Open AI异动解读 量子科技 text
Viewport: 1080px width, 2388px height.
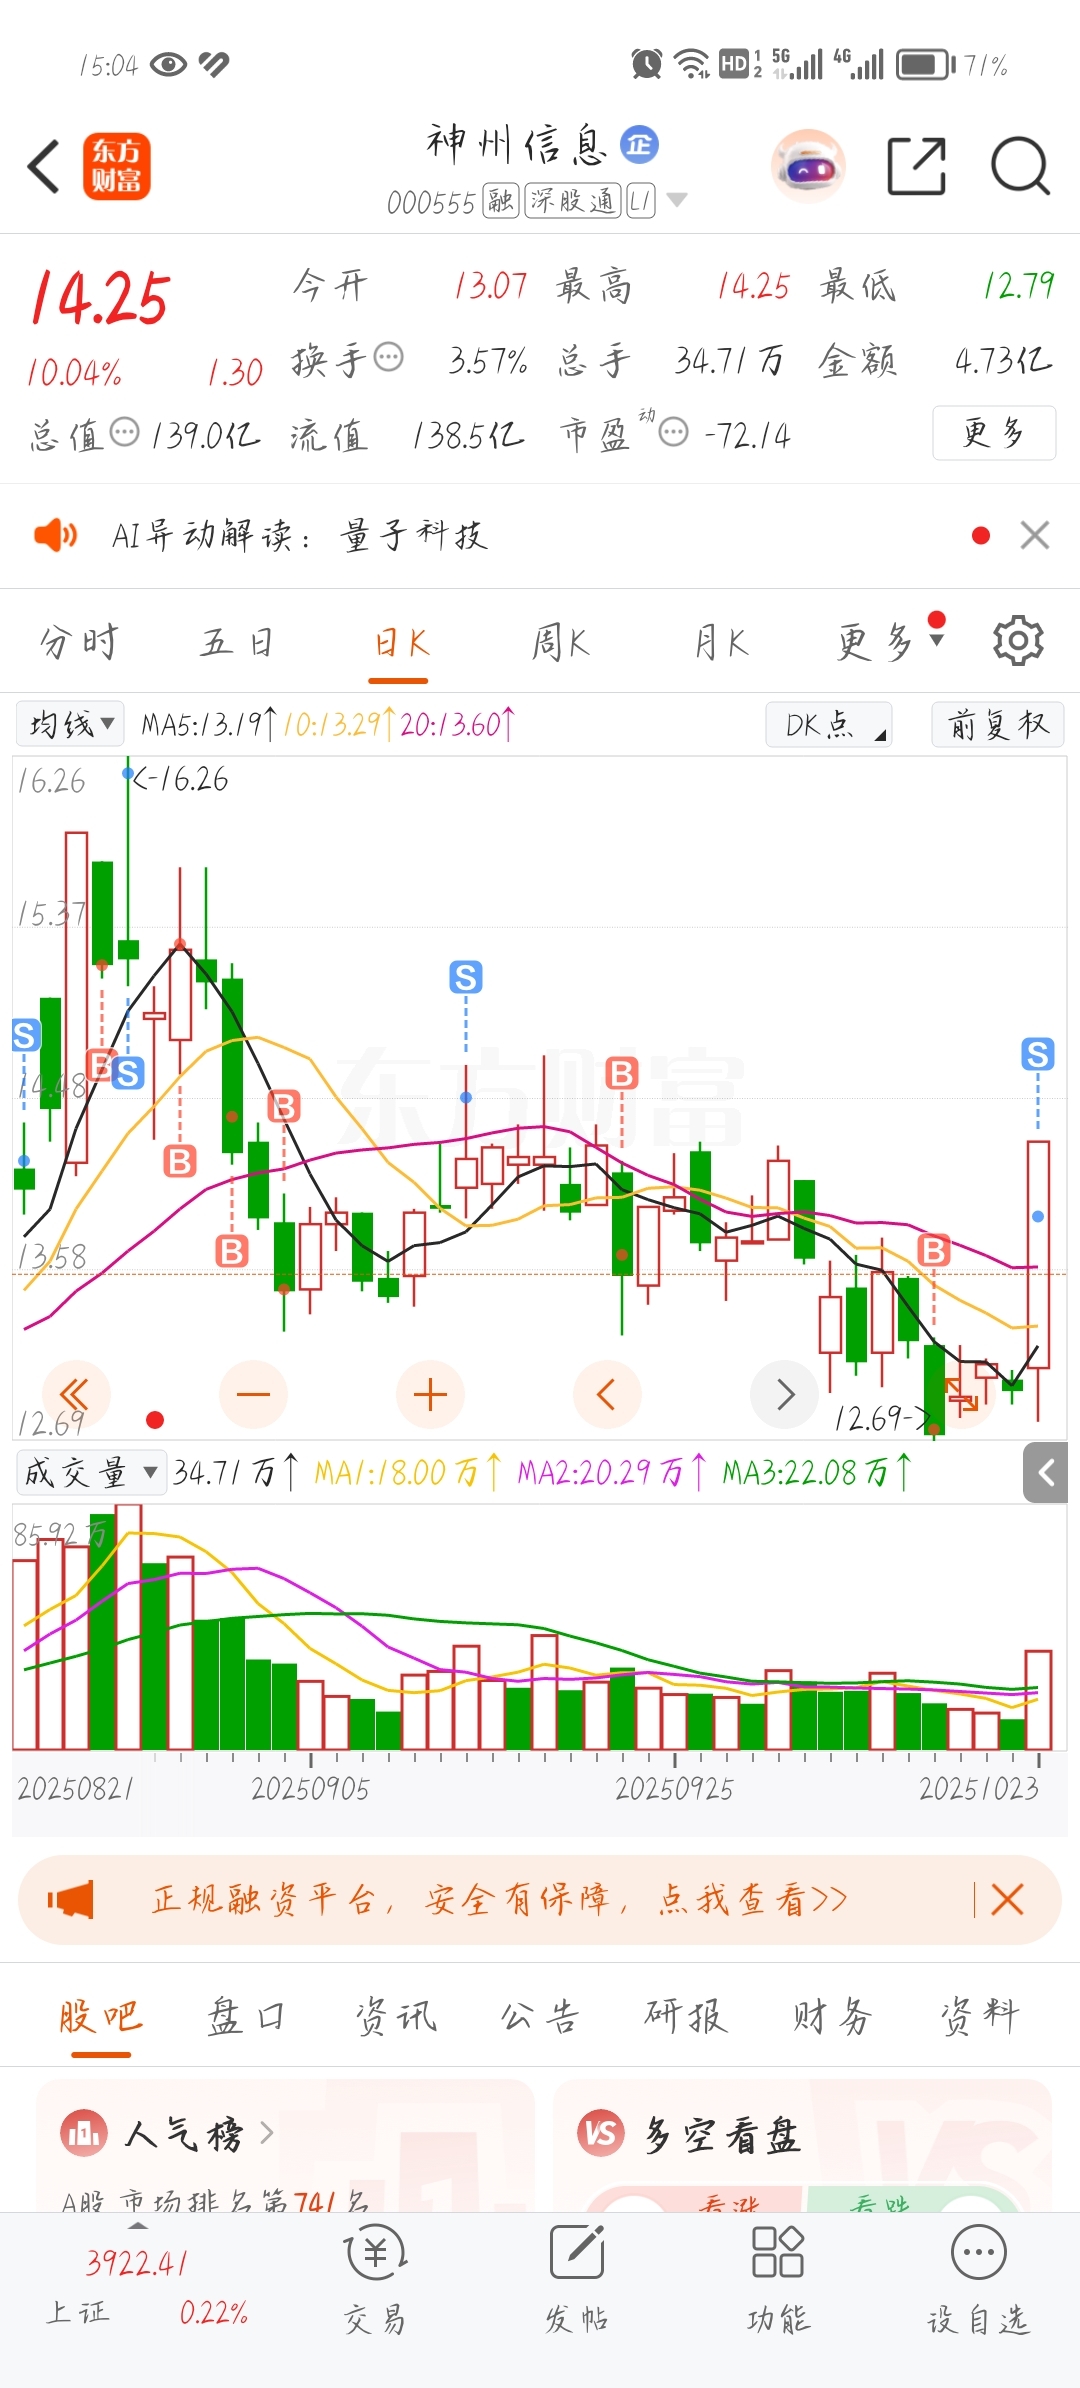pos(300,535)
